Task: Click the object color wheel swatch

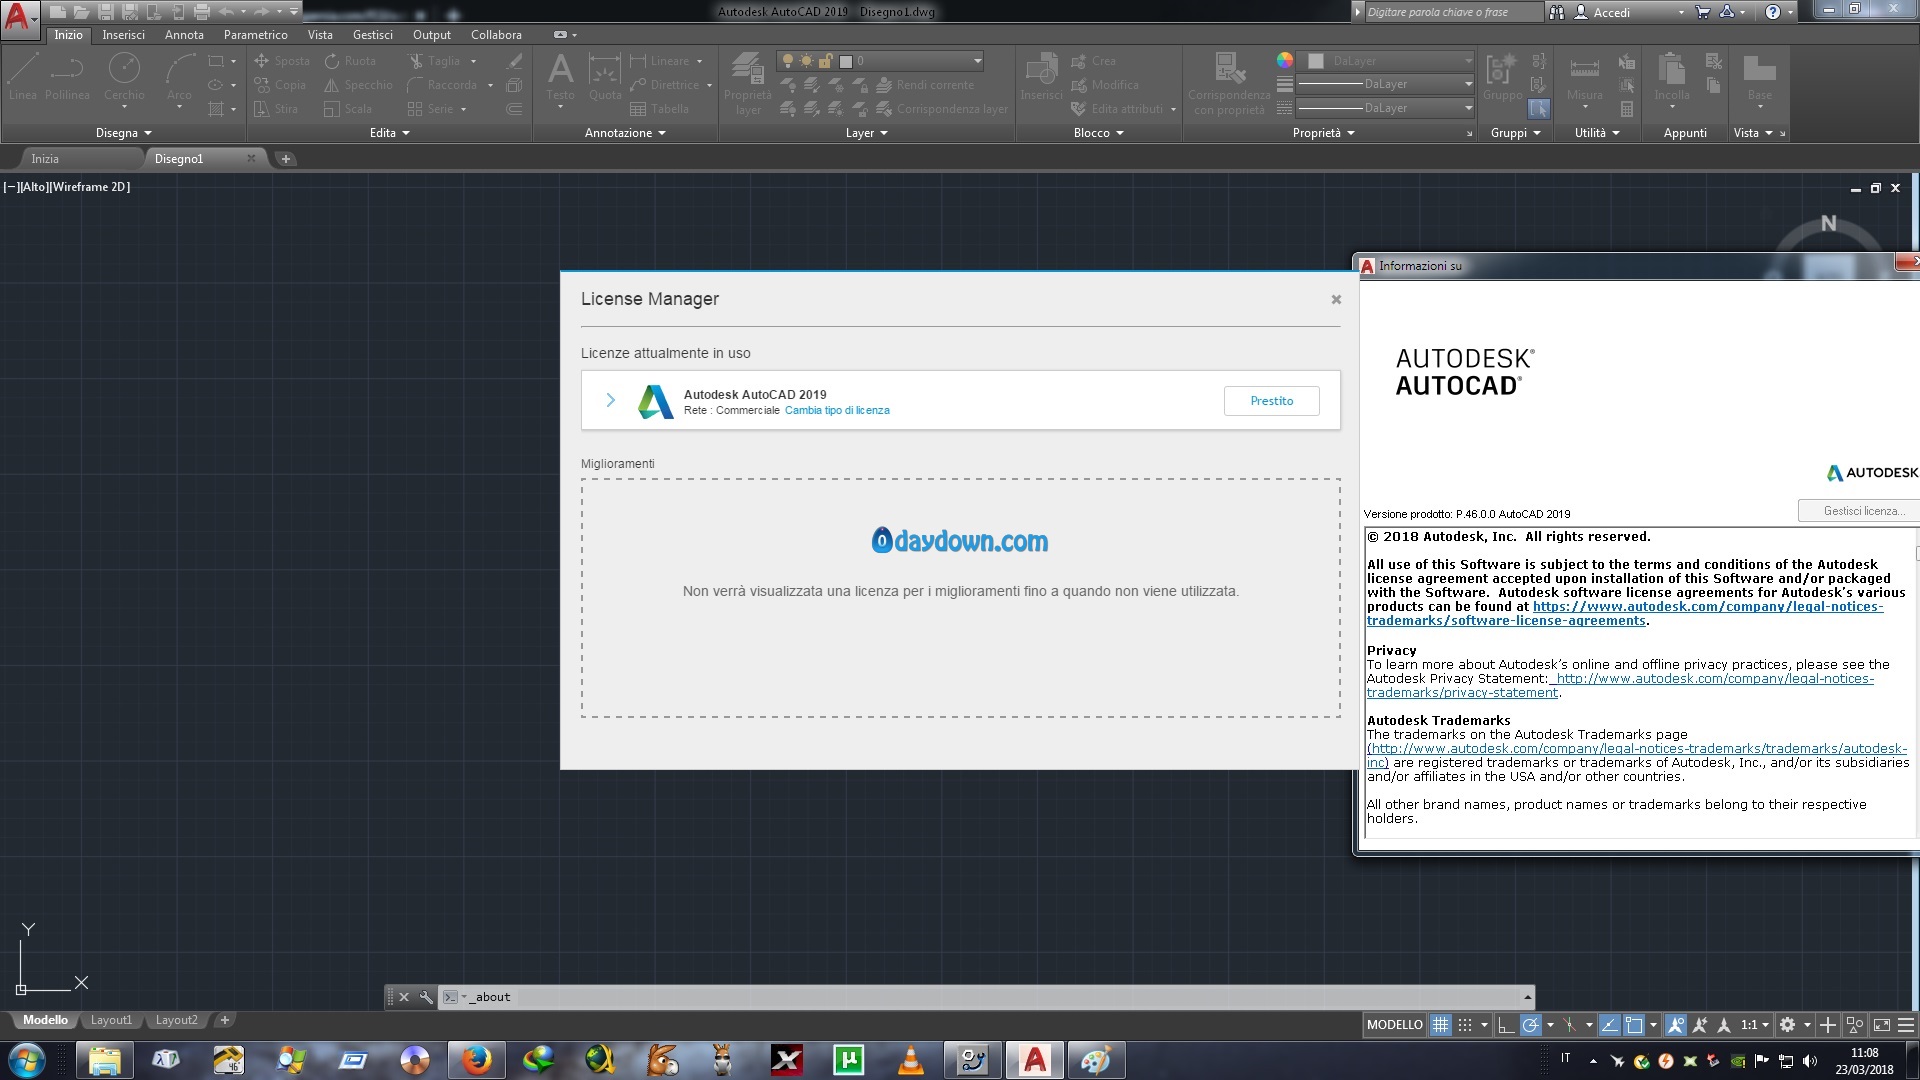Action: [1285, 60]
